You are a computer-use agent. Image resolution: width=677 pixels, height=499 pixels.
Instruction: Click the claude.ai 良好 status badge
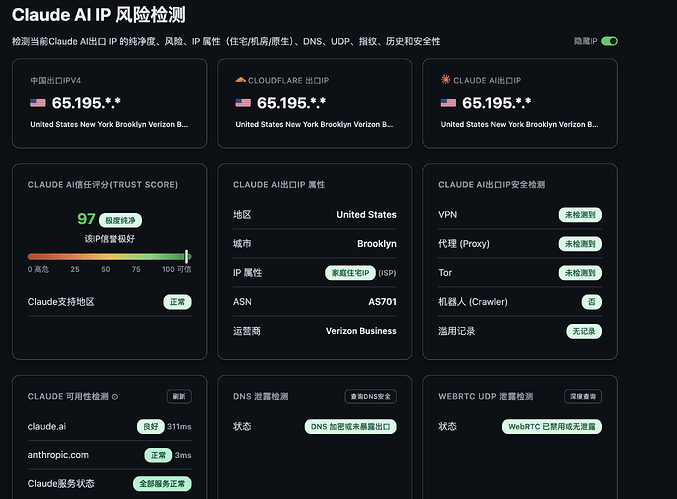click(151, 426)
